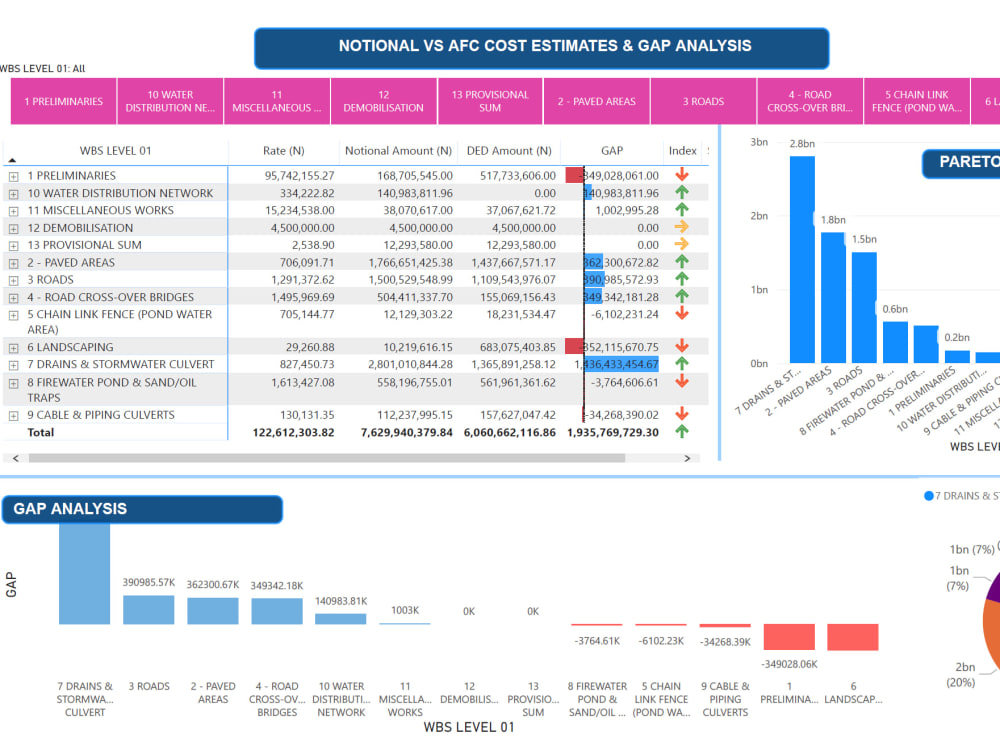Click the Total GAP value 1,935,769,729.30
1000x750 pixels.
pos(613,432)
